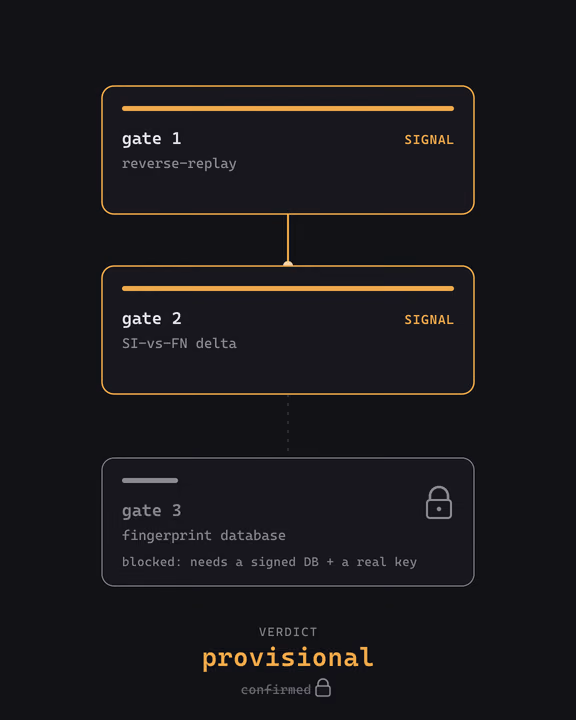The width and height of the screenshot is (576, 720).
Task: Click the fingerprint database text
Action: point(203,535)
